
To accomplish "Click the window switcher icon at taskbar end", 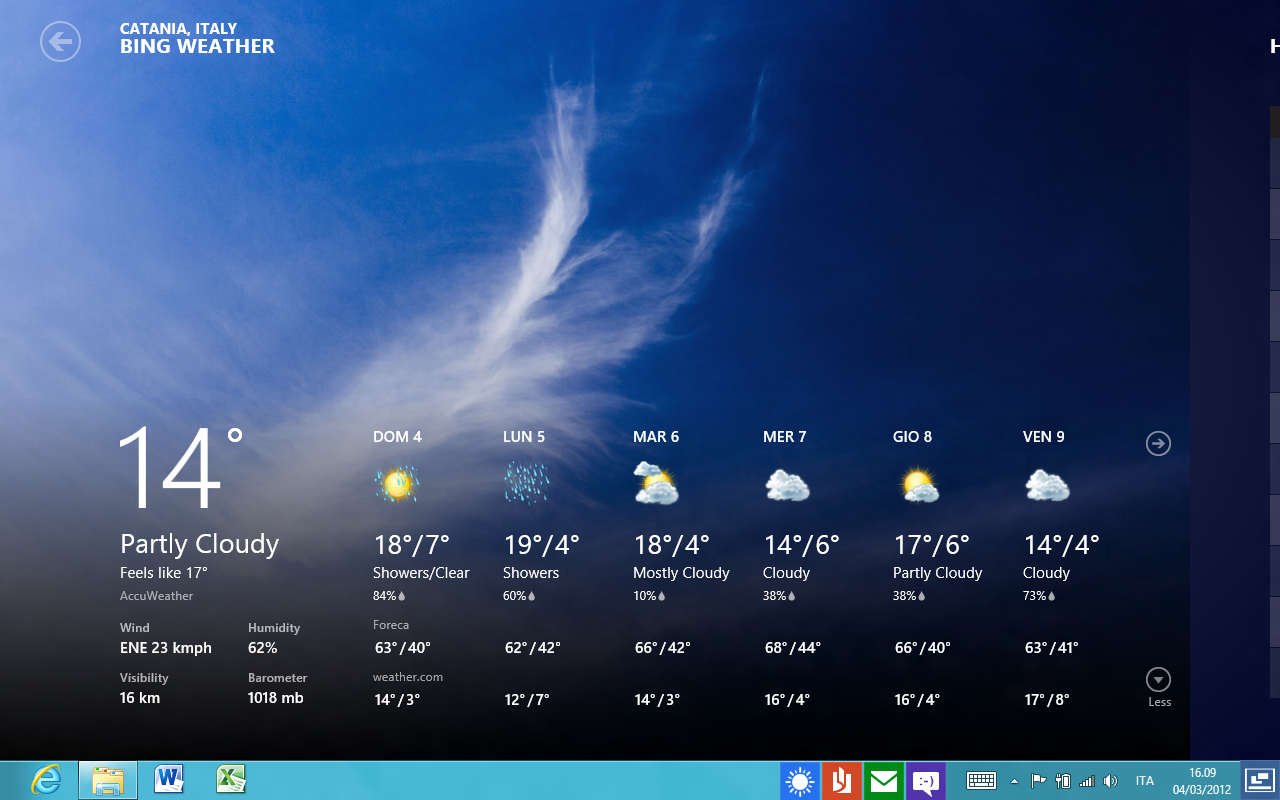I will [1260, 780].
